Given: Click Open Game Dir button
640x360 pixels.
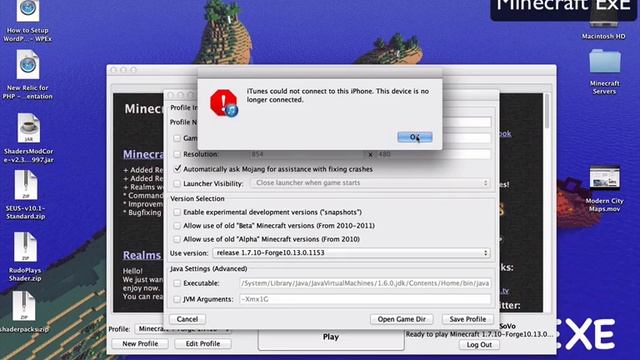Looking at the screenshot, I should tap(402, 319).
